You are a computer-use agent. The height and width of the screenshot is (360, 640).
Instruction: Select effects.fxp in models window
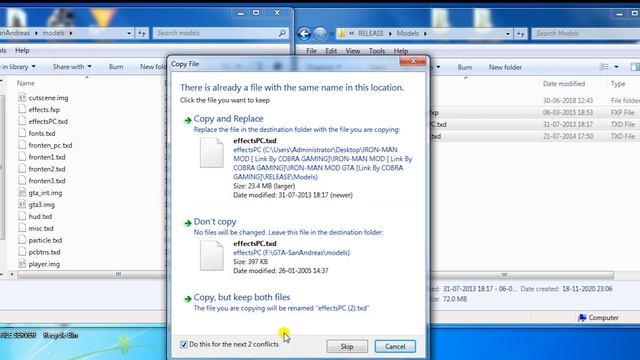click(44, 110)
